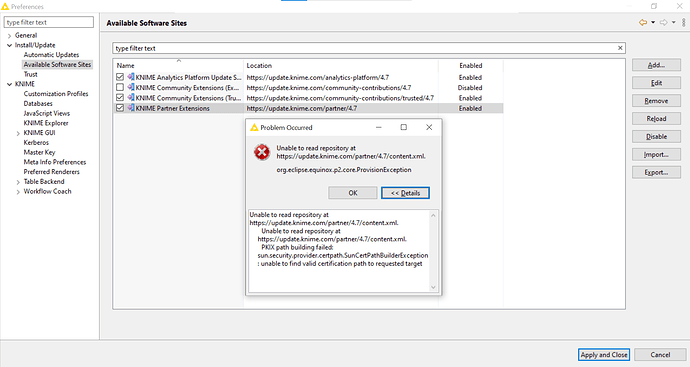
Task: Open Kerberos preferences
Action: pos(36,143)
